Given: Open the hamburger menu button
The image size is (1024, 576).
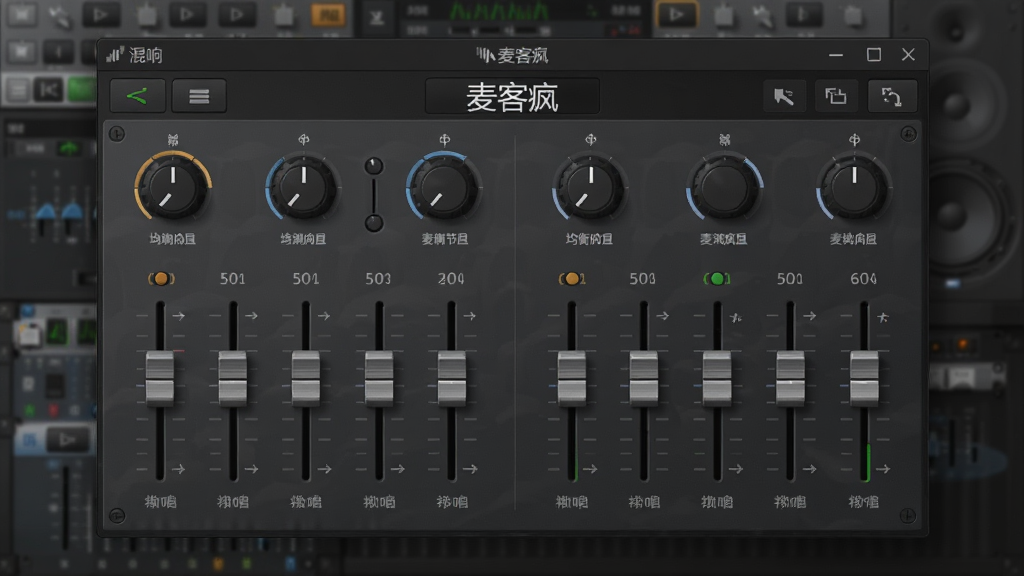Looking at the screenshot, I should click(x=199, y=97).
